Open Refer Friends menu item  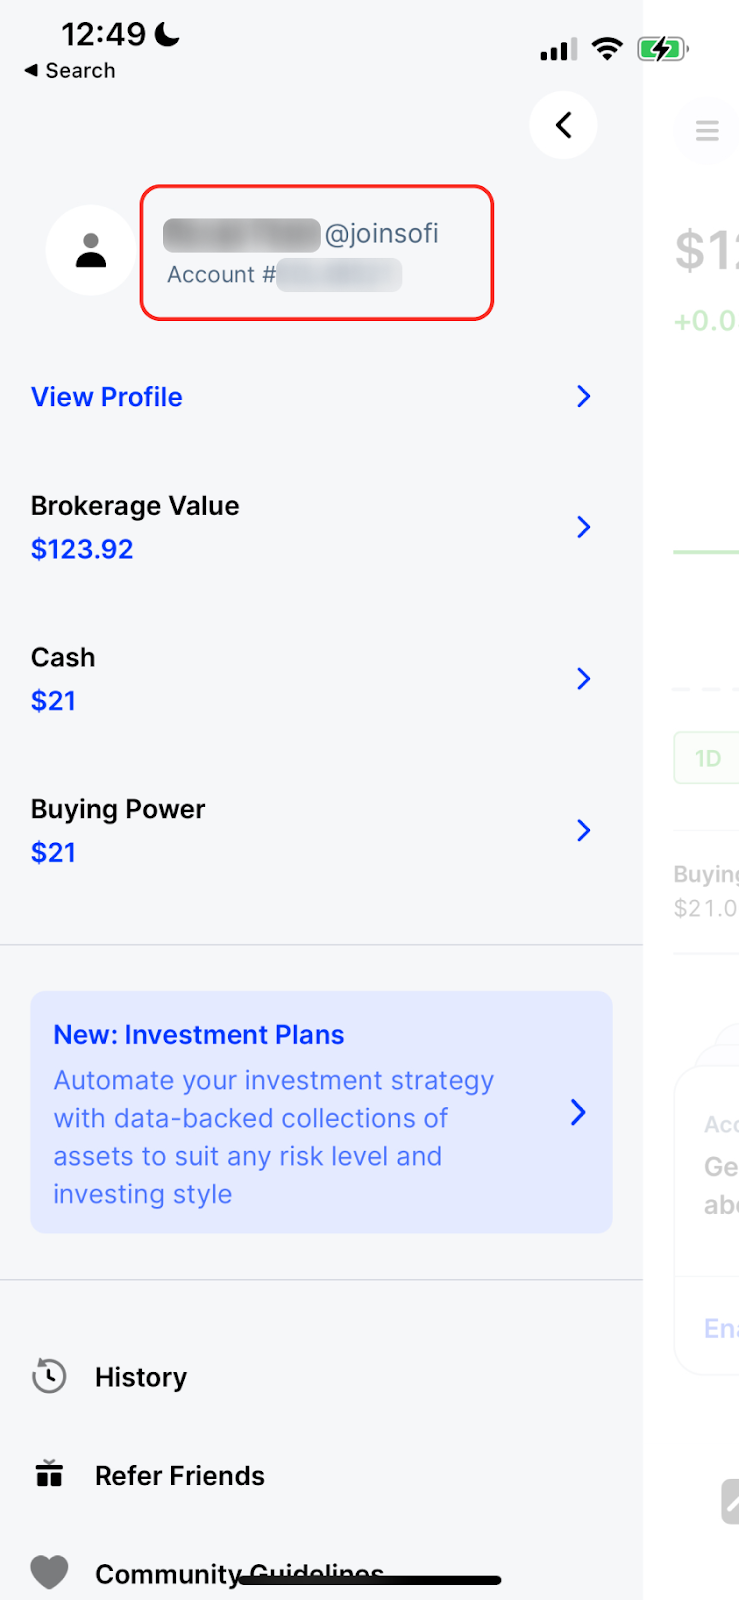pyautogui.click(x=180, y=1475)
